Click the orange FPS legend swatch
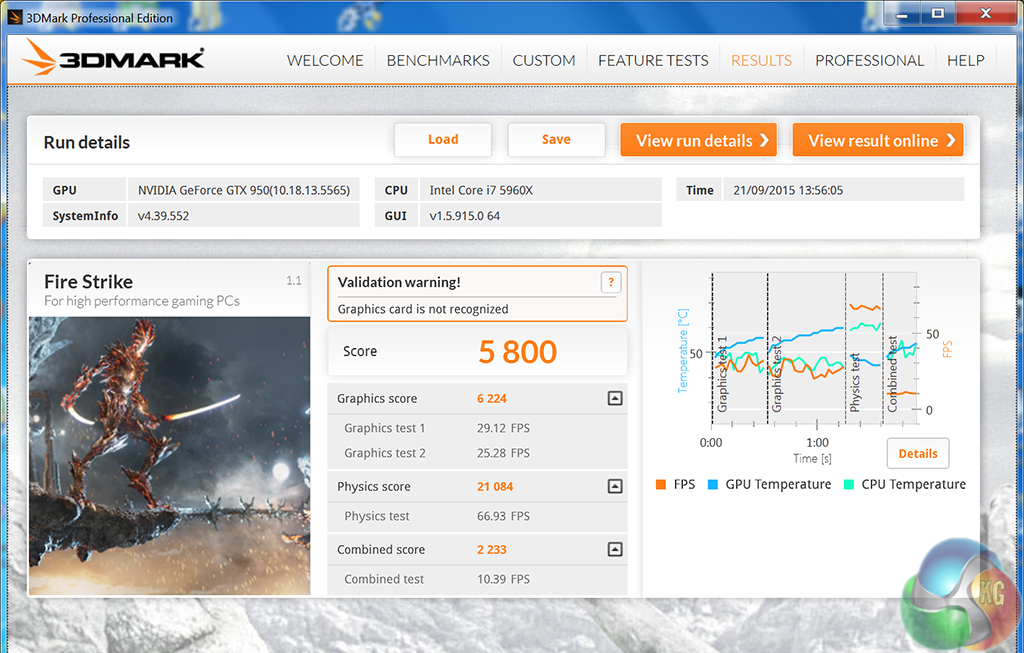Viewport: 1024px width, 653px height. click(661, 485)
